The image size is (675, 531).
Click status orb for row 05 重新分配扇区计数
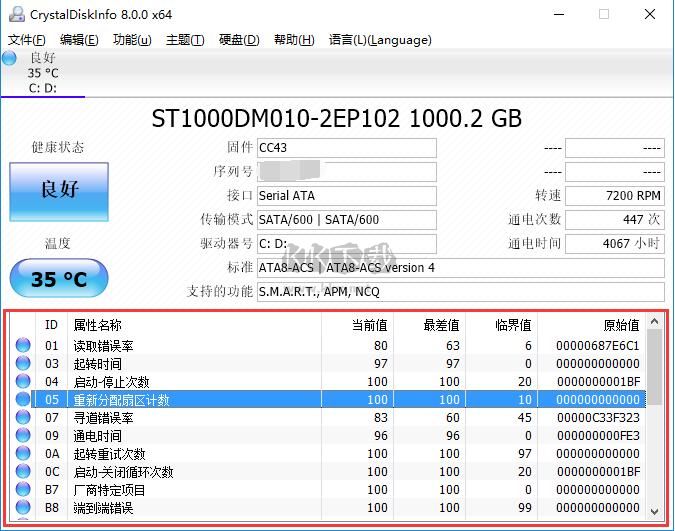point(23,399)
